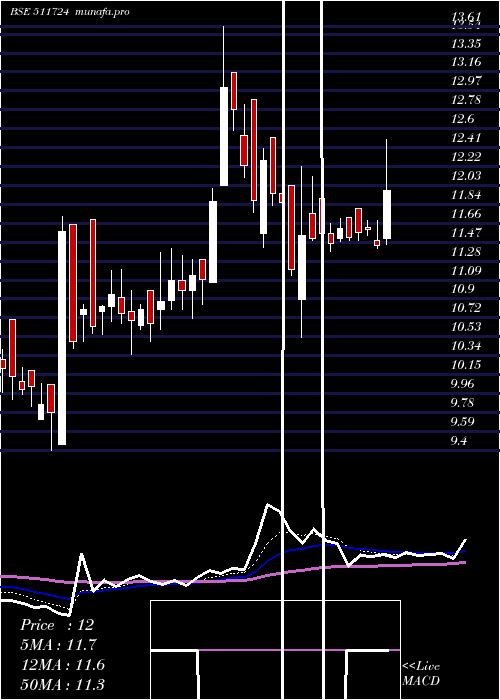The image size is (500, 700).
Task: Click the 12.41 price axis label
Action: coord(467,138)
